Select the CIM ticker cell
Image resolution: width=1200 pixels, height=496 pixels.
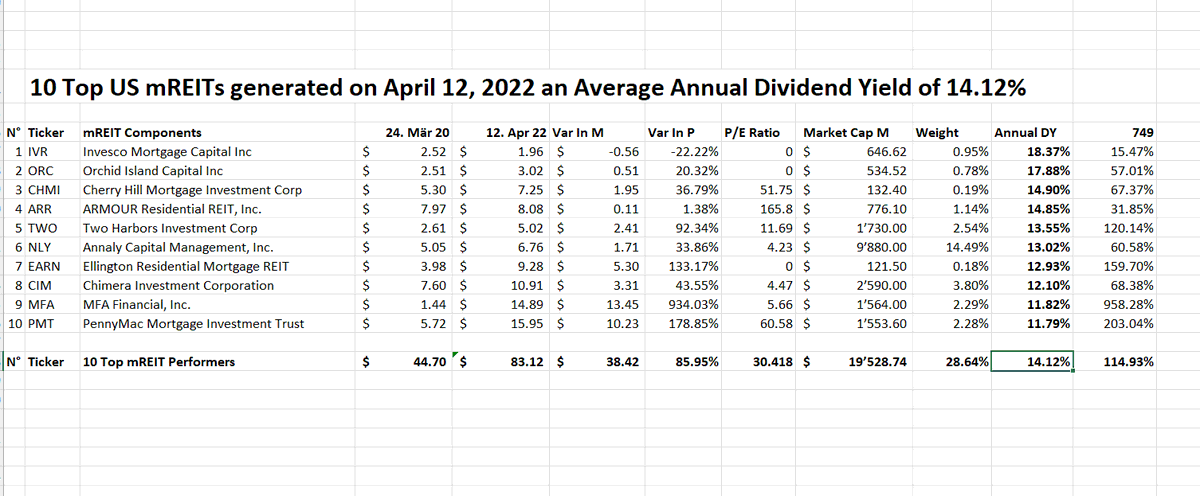point(40,285)
